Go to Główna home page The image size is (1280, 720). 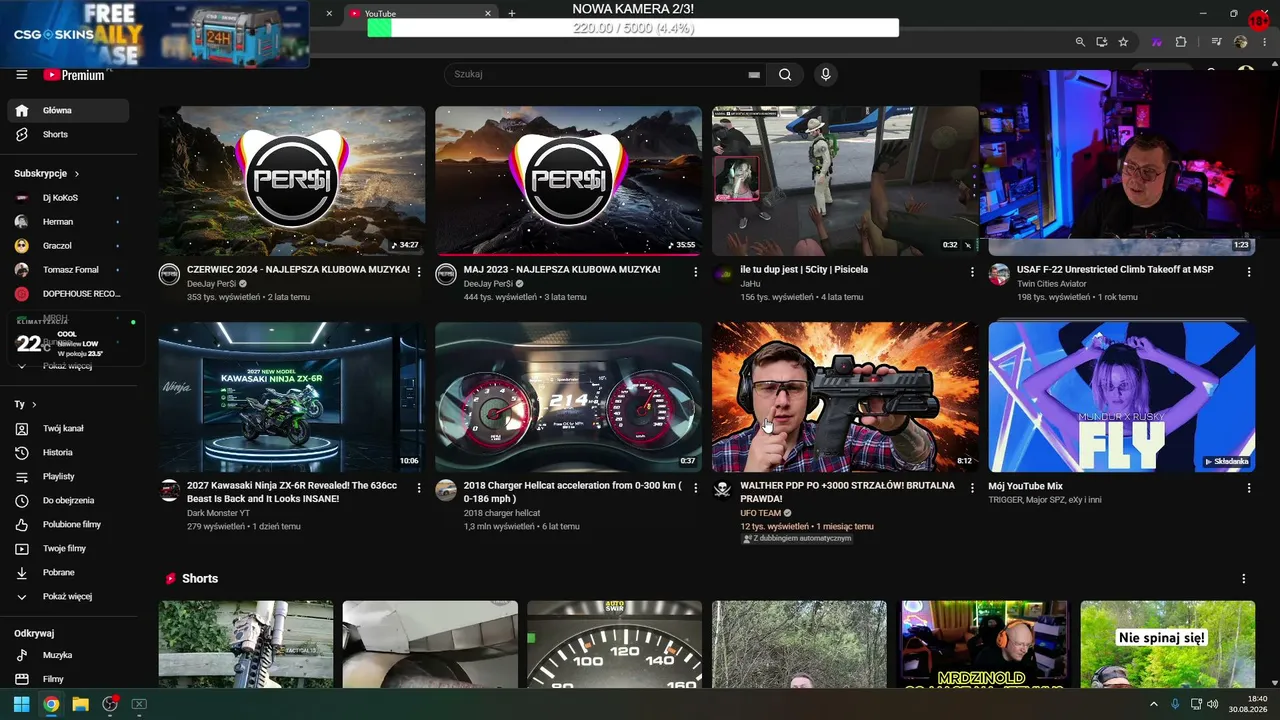point(68,110)
